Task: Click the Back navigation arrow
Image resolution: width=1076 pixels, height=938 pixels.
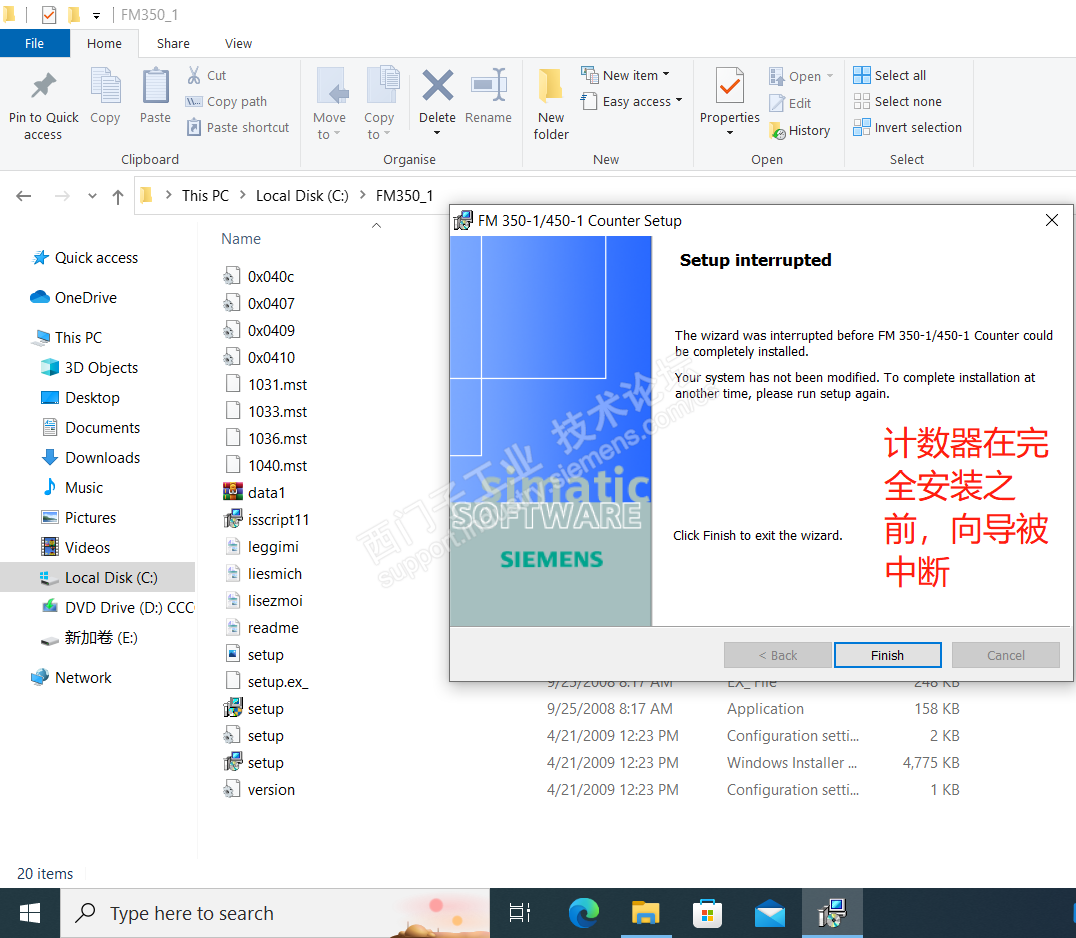Action: (x=24, y=196)
